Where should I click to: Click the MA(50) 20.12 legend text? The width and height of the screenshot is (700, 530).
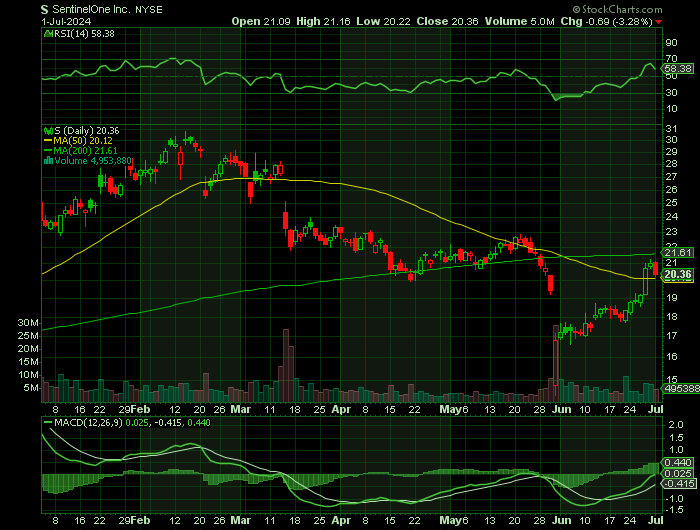pos(83,141)
